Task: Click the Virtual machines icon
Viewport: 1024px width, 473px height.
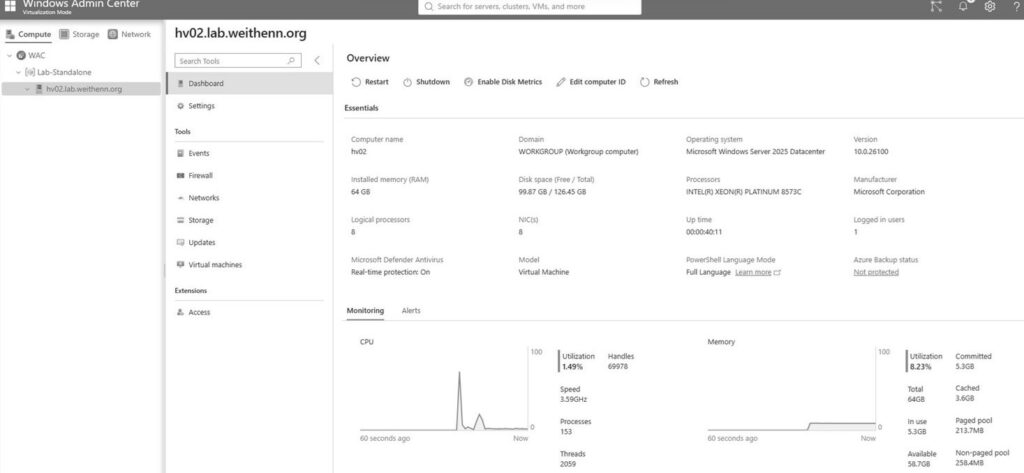Action: point(181,265)
